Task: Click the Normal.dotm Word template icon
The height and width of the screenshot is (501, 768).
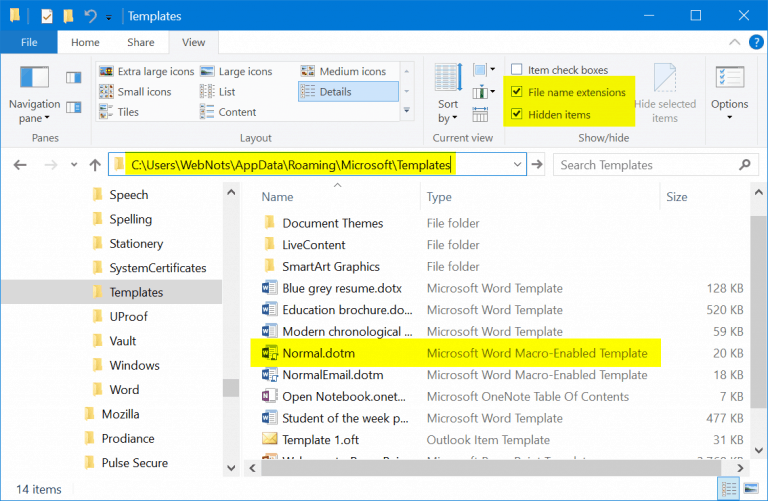Action: [270, 353]
